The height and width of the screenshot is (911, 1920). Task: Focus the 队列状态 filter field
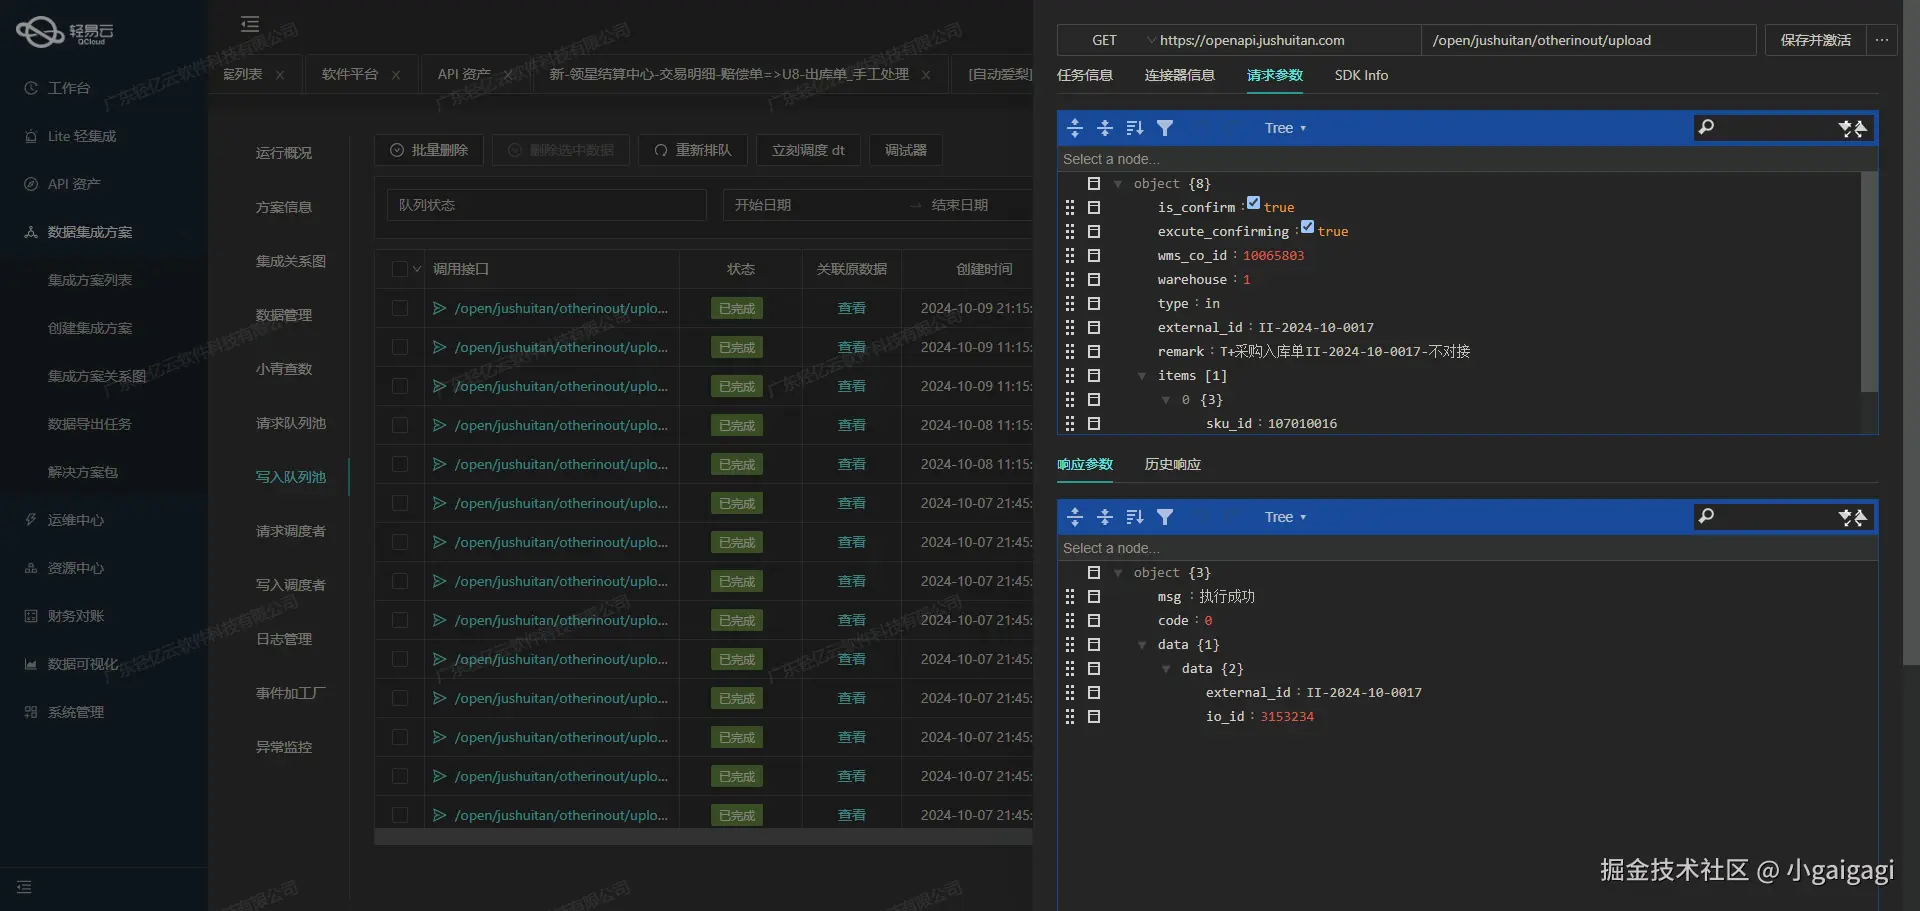click(x=546, y=205)
